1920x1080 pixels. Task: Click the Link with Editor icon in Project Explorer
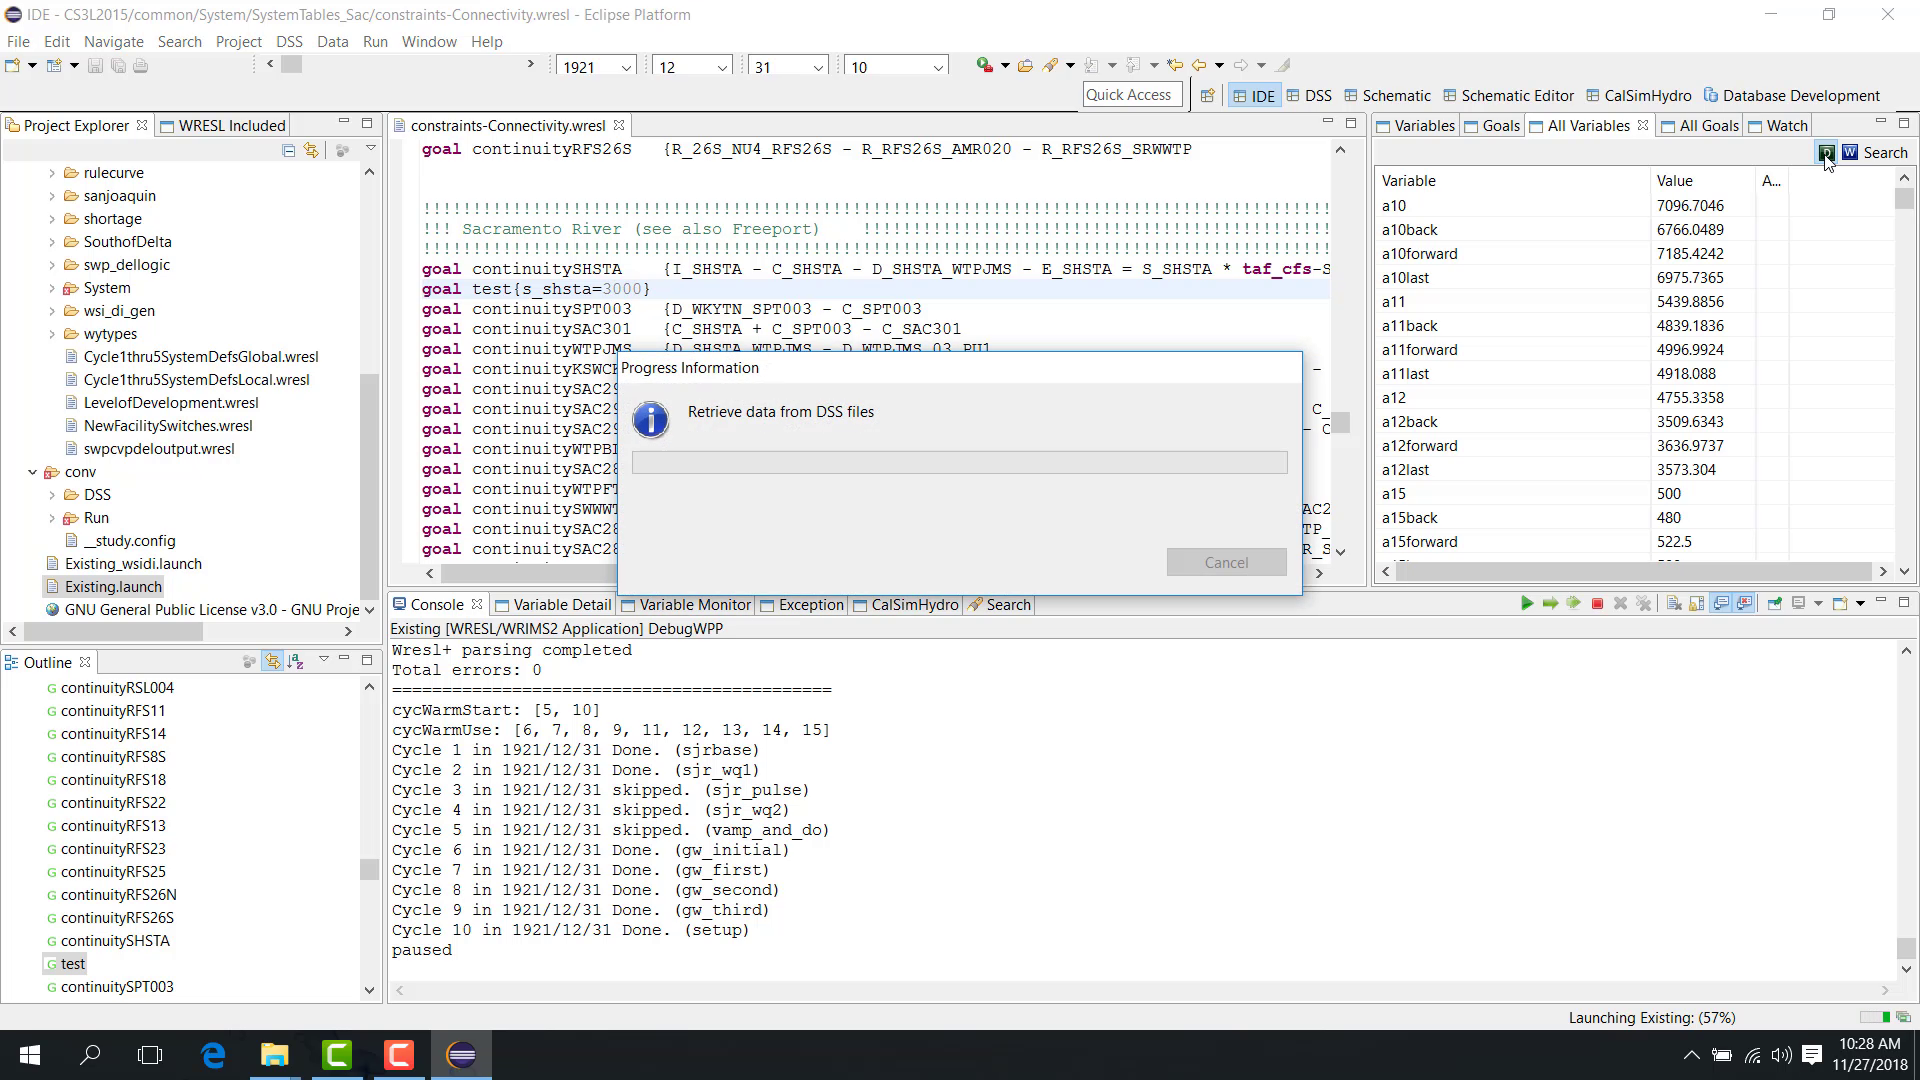(311, 151)
